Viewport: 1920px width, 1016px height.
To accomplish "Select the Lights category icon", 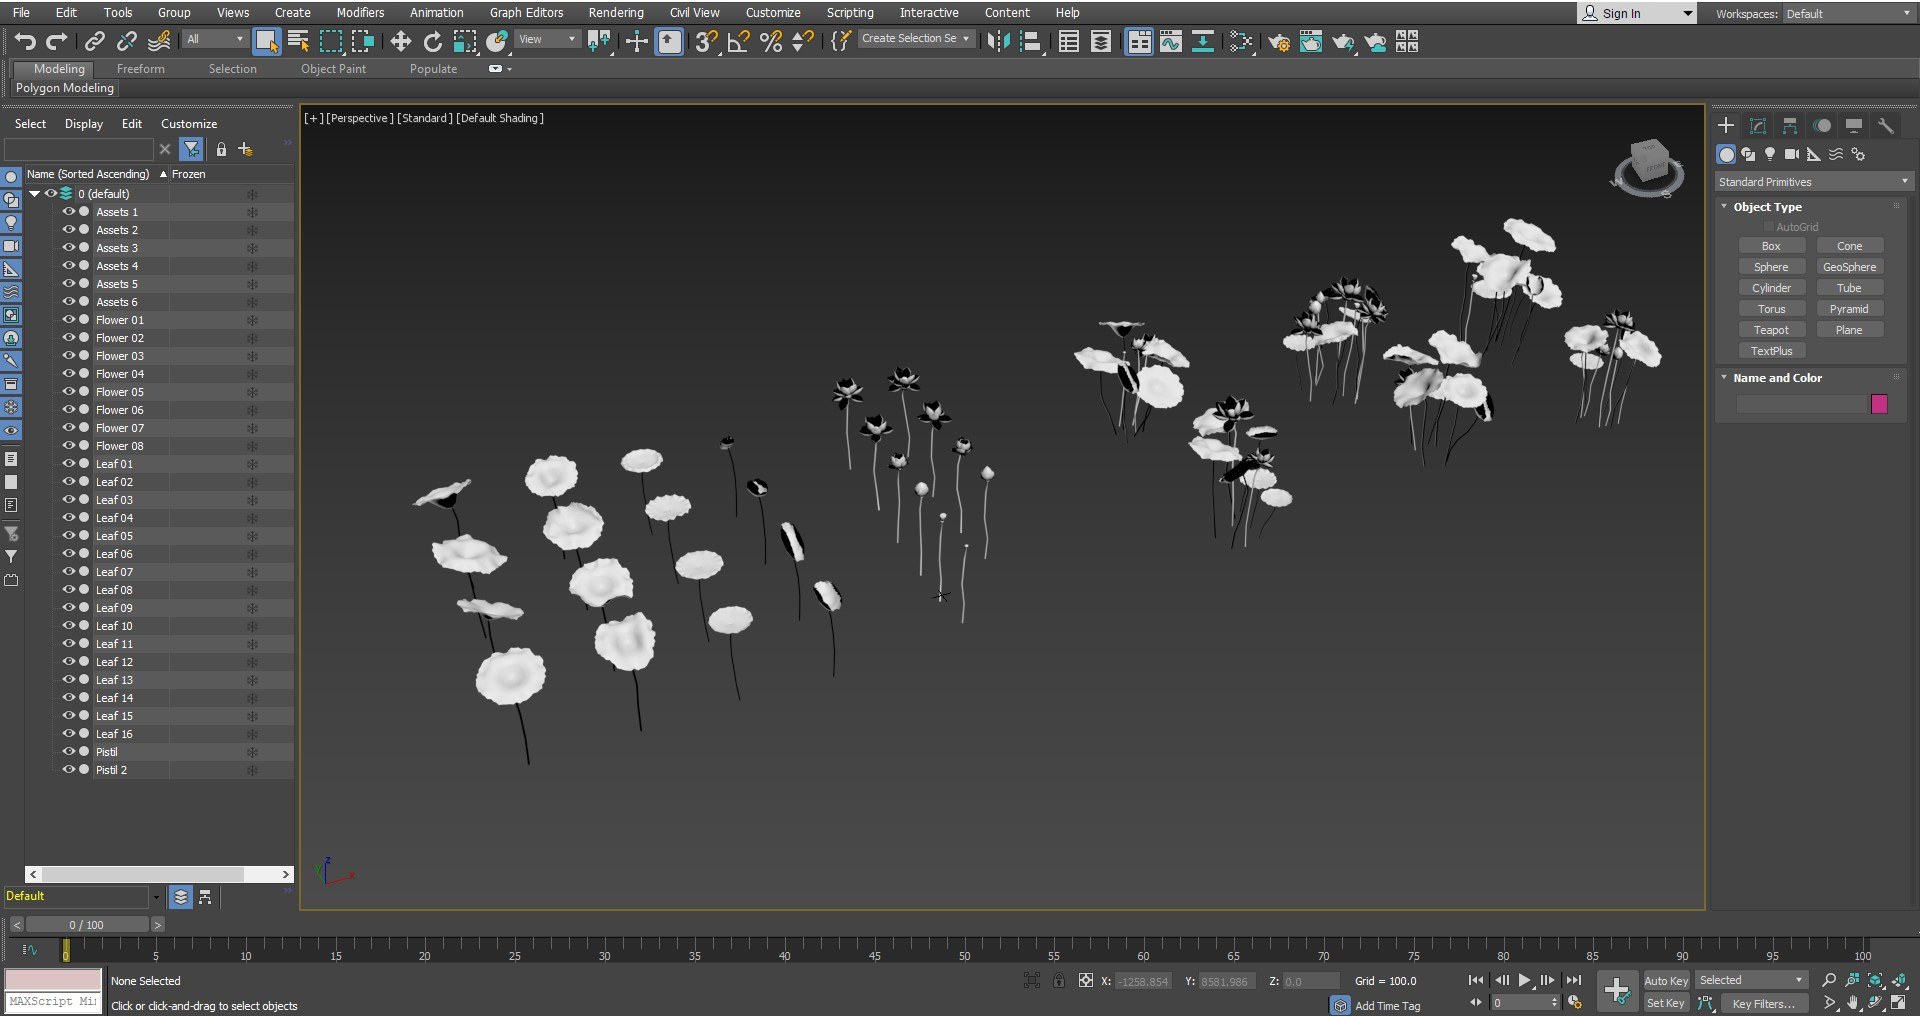I will [1770, 154].
